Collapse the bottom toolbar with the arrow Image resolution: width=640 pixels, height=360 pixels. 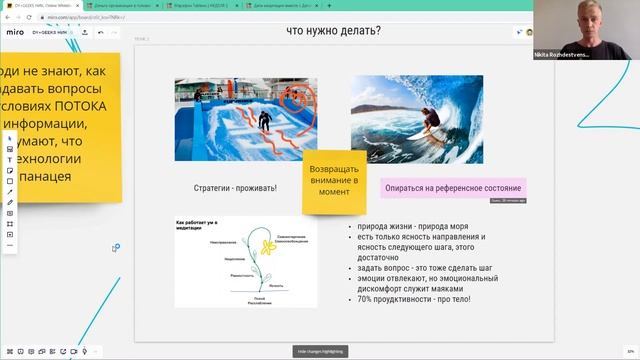click(x=96, y=351)
